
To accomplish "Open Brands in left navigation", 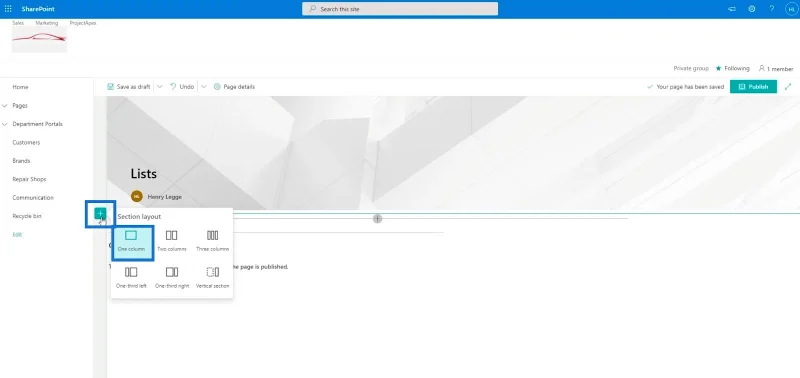I will pos(21,161).
